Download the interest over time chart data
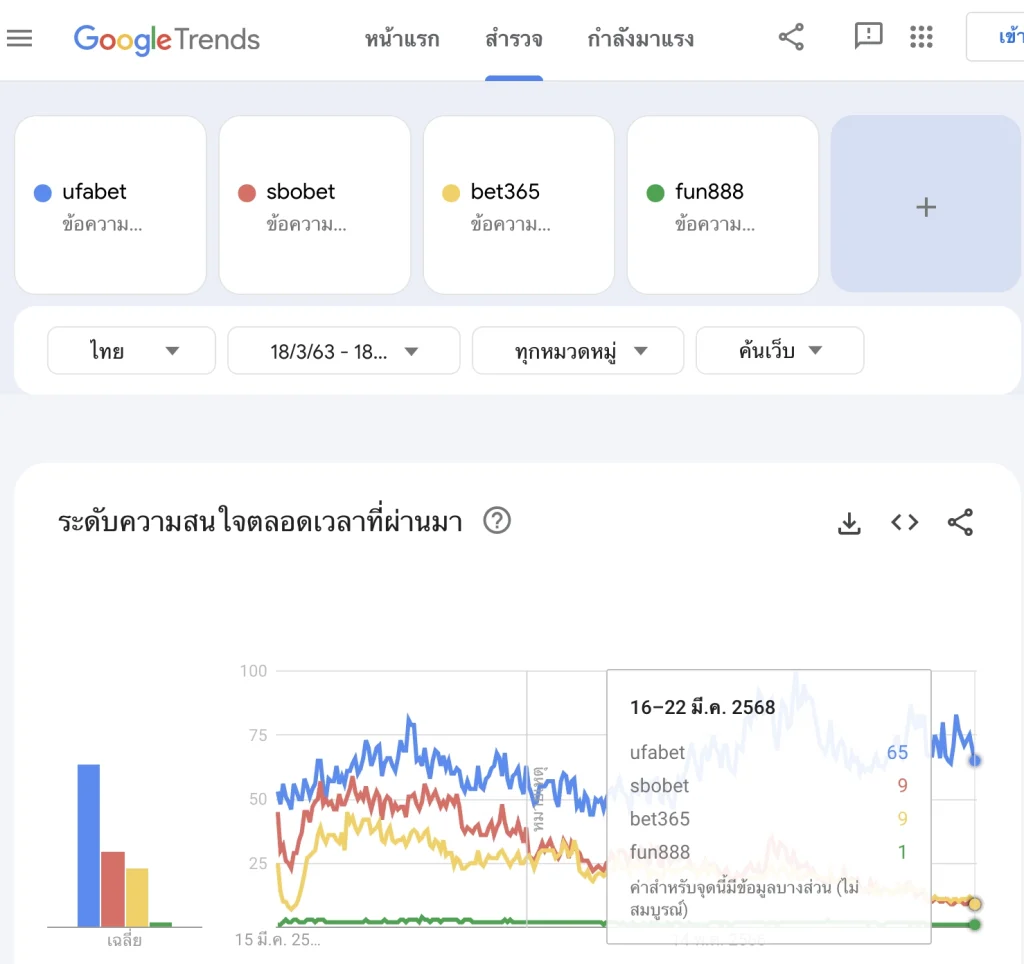The width and height of the screenshot is (1024, 964). coord(849,522)
